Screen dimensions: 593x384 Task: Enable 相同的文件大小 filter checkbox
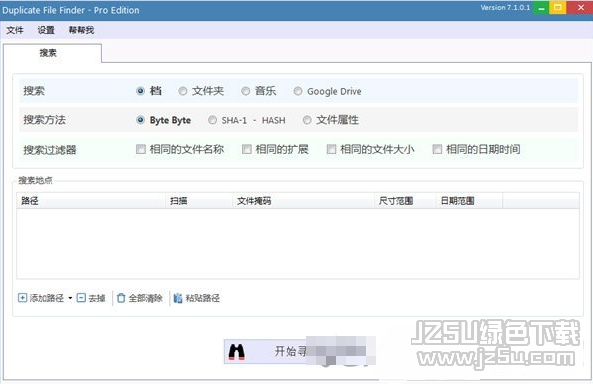pos(331,149)
